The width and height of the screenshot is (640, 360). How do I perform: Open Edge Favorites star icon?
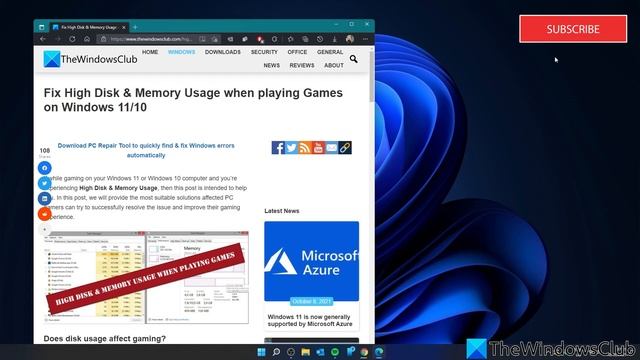[x=290, y=39]
